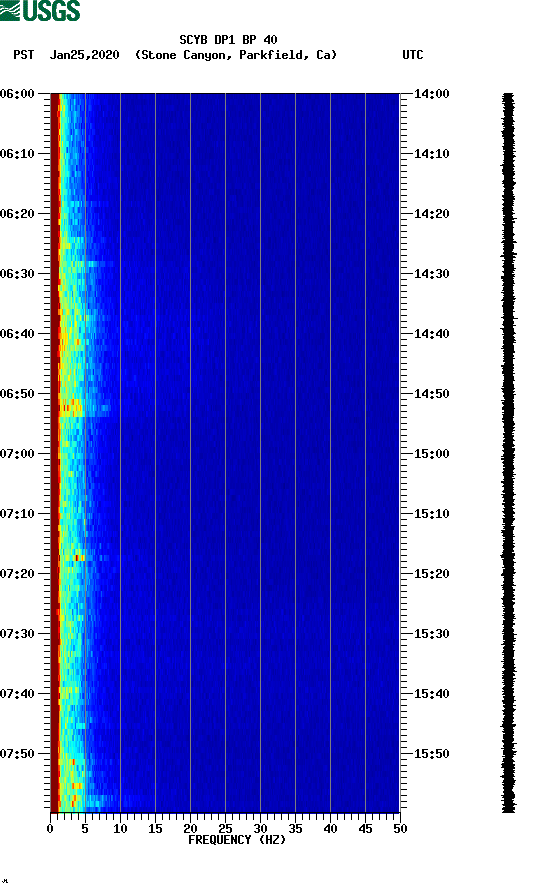Click the '14:50' UTC time label
This screenshot has height=892, width=552.
pos(431,394)
